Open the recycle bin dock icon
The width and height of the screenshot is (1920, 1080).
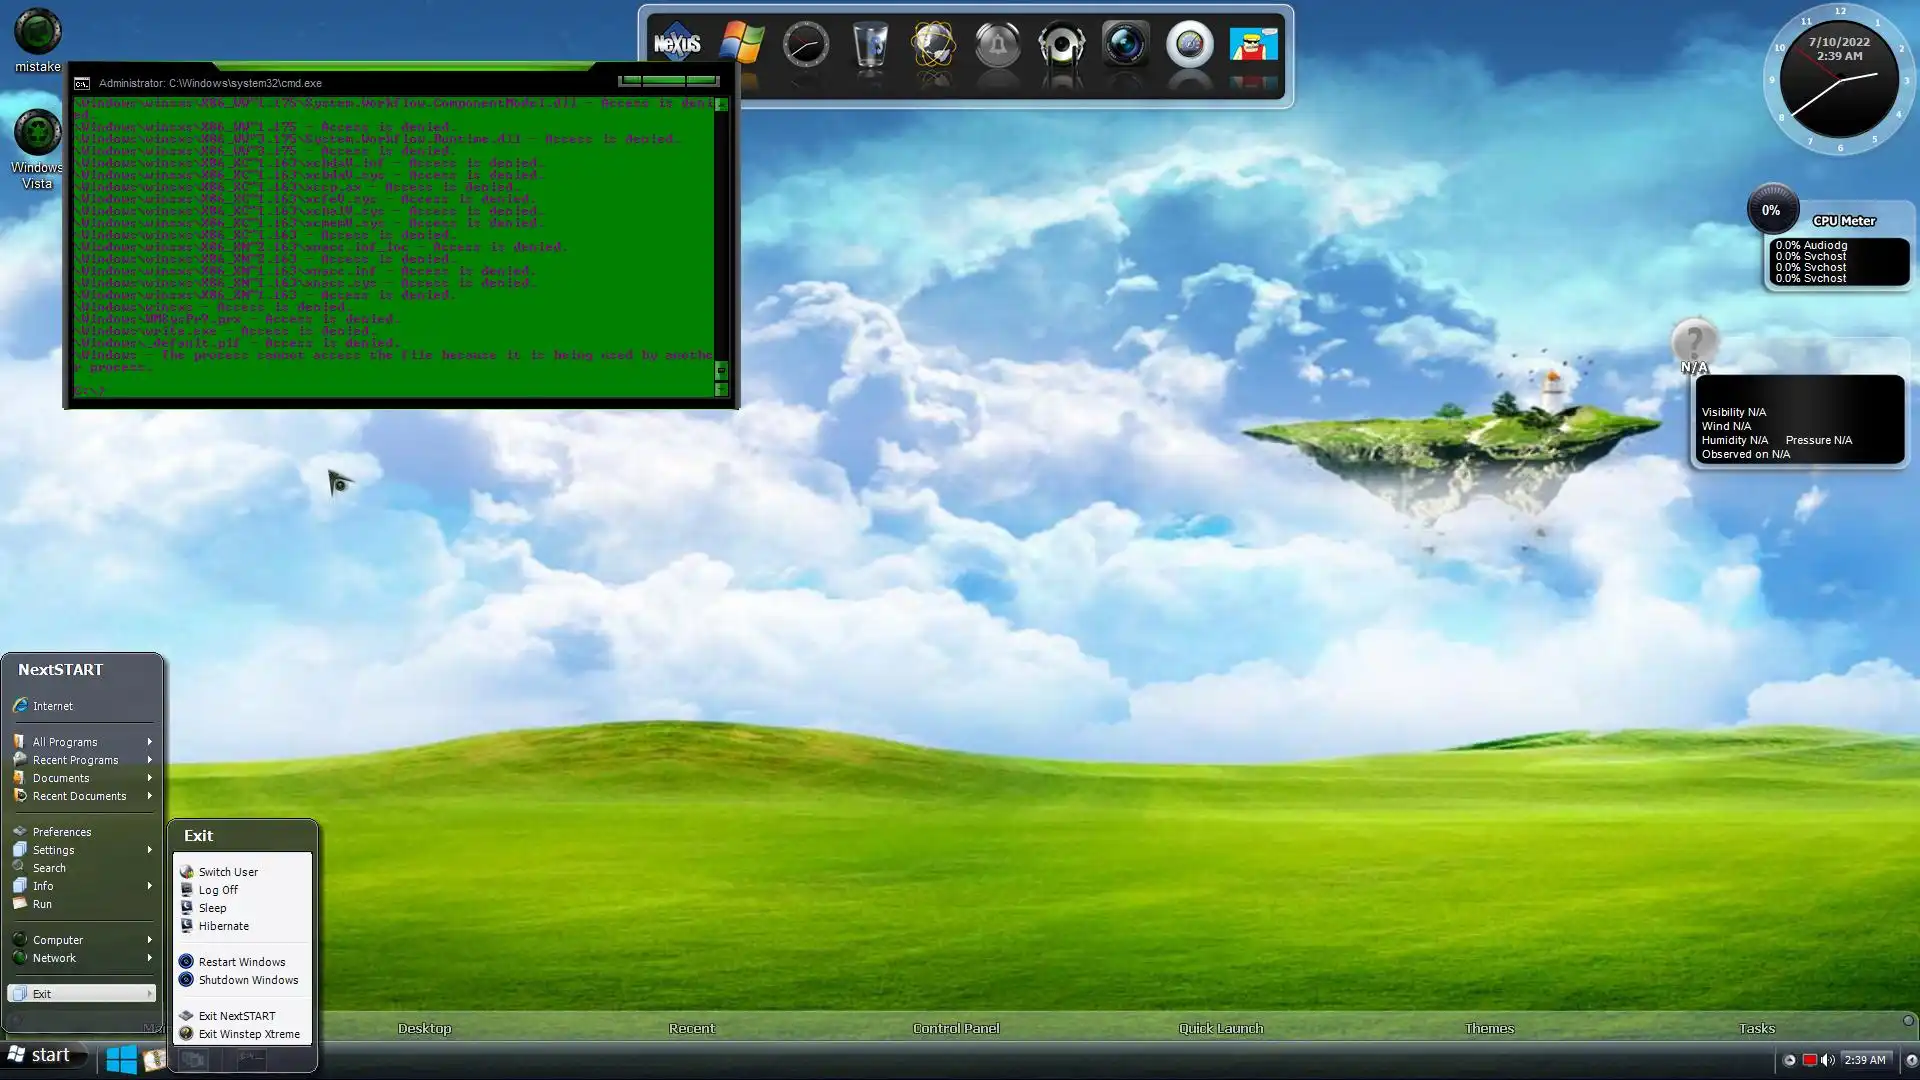(870, 45)
